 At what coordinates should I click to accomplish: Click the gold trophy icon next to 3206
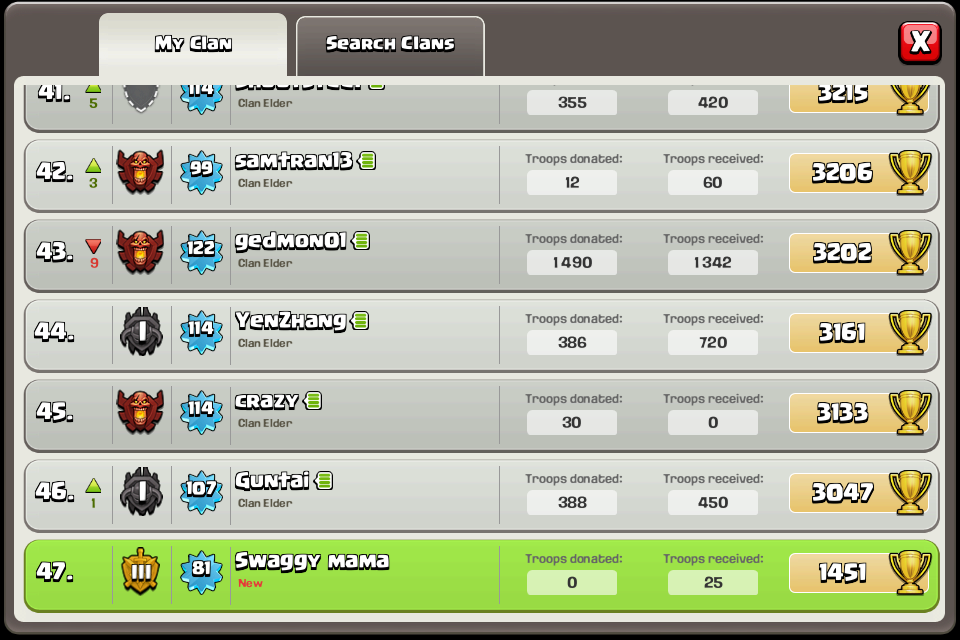(x=910, y=173)
